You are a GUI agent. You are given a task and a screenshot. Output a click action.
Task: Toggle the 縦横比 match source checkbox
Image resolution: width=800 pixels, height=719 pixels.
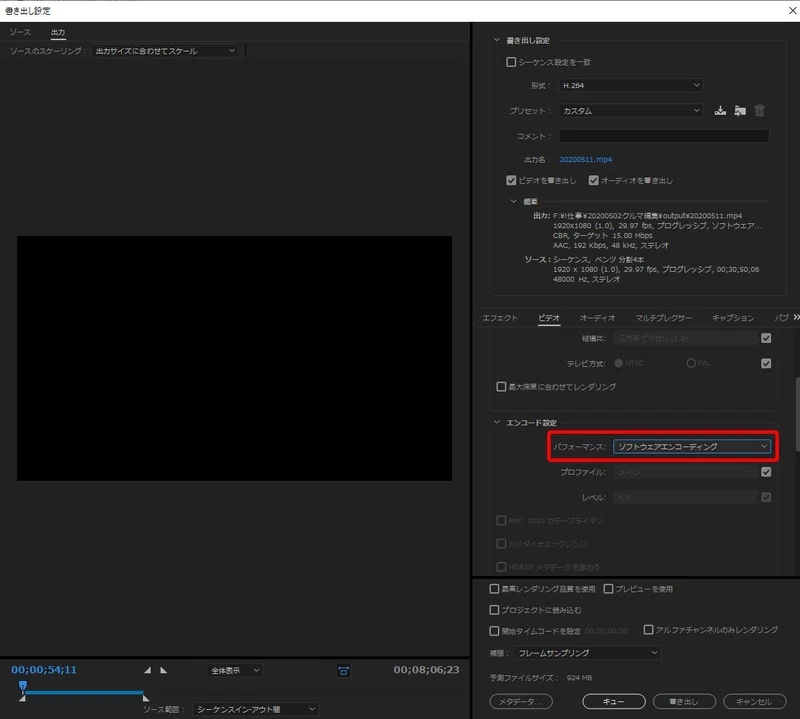(x=766, y=338)
